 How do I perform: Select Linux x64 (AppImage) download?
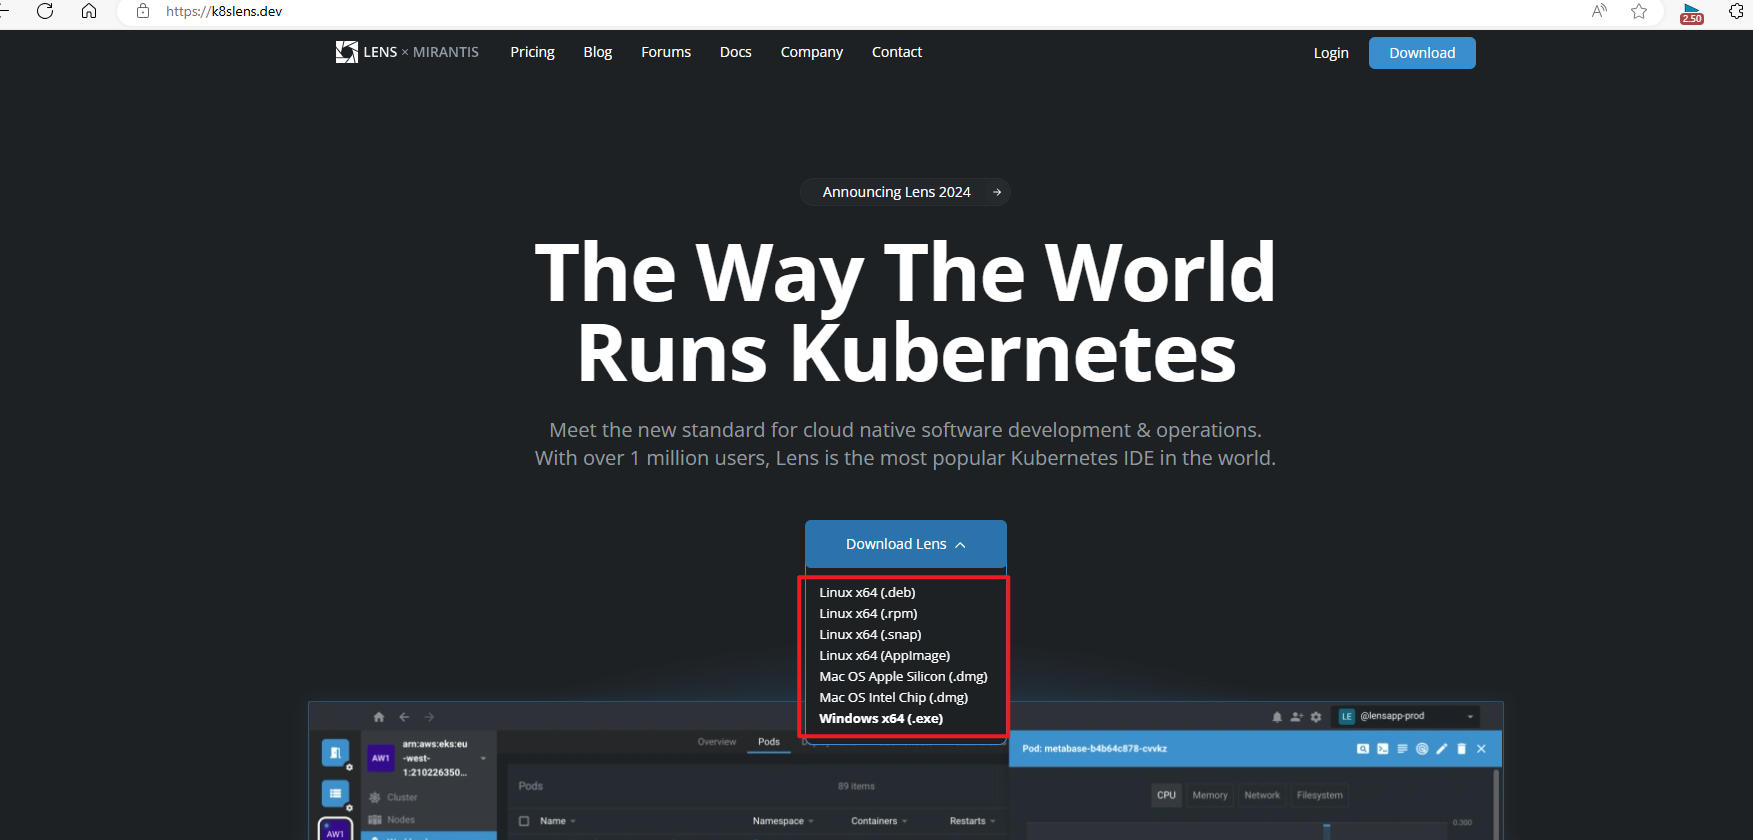[x=885, y=655]
